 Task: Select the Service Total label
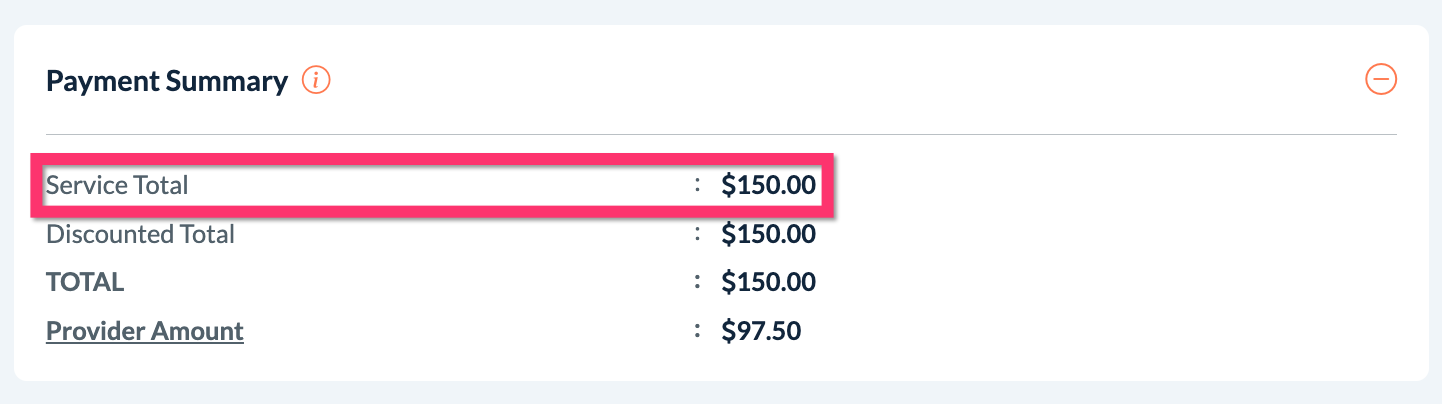[117, 185]
